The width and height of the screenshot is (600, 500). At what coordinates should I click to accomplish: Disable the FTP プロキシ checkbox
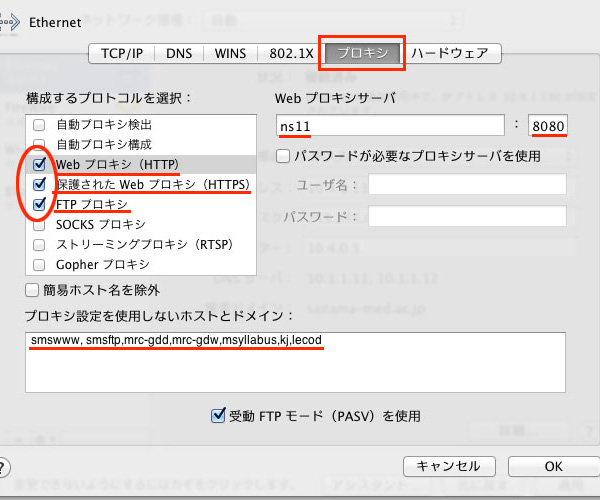click(x=40, y=204)
